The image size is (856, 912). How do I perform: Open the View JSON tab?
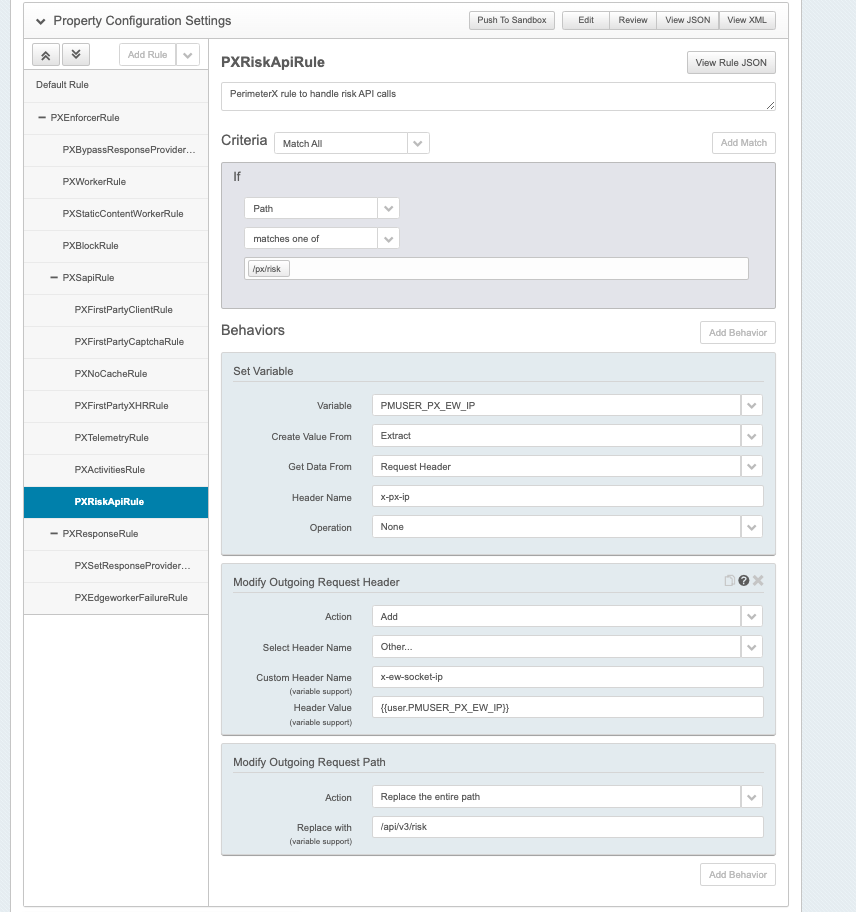[687, 20]
